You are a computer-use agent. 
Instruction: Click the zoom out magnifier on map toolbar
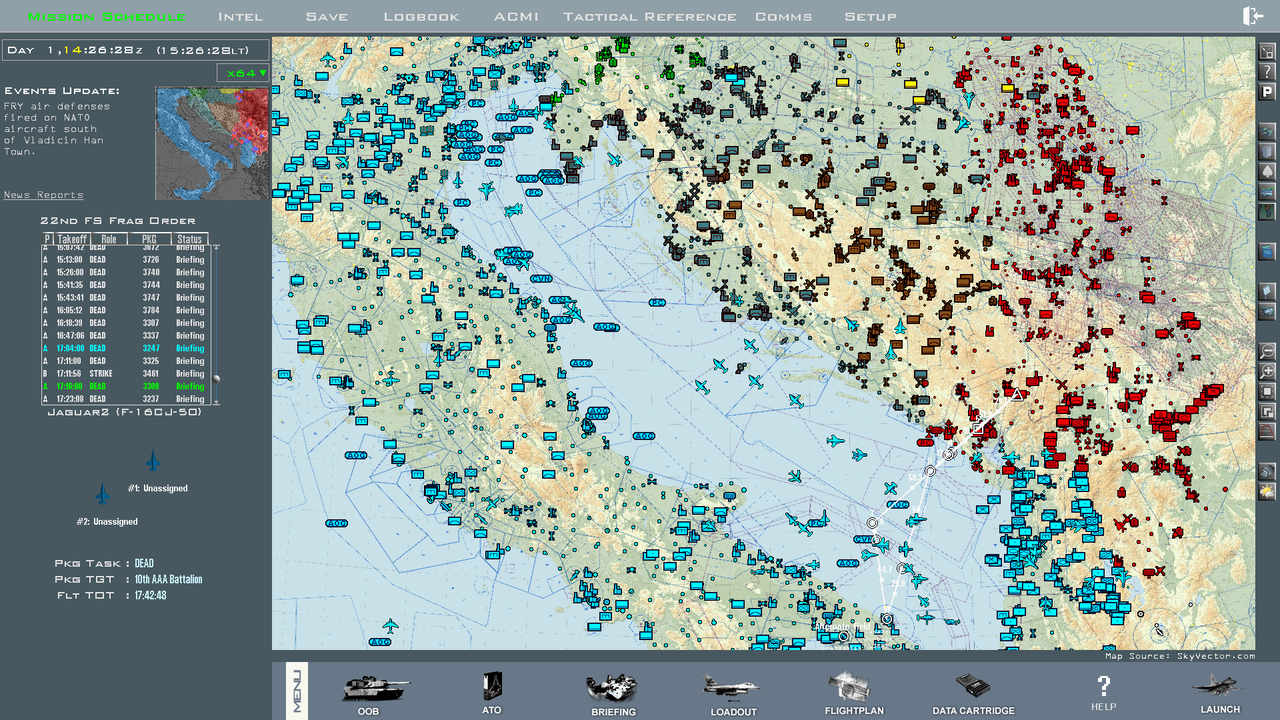(1267, 352)
